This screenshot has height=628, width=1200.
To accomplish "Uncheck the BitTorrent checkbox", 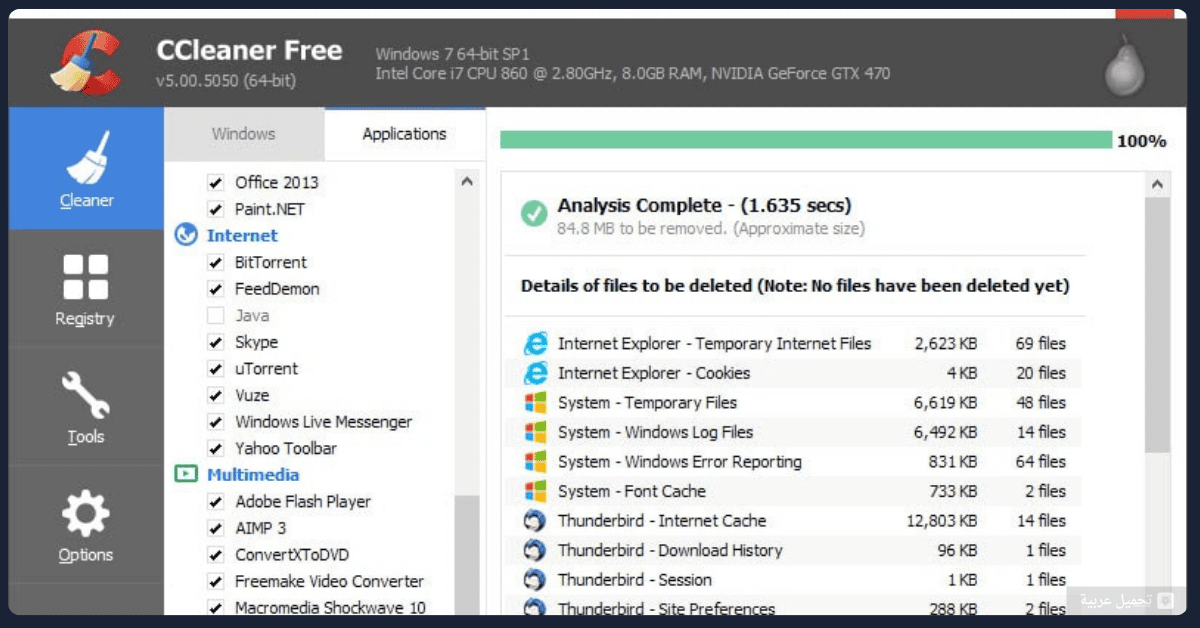I will point(215,263).
